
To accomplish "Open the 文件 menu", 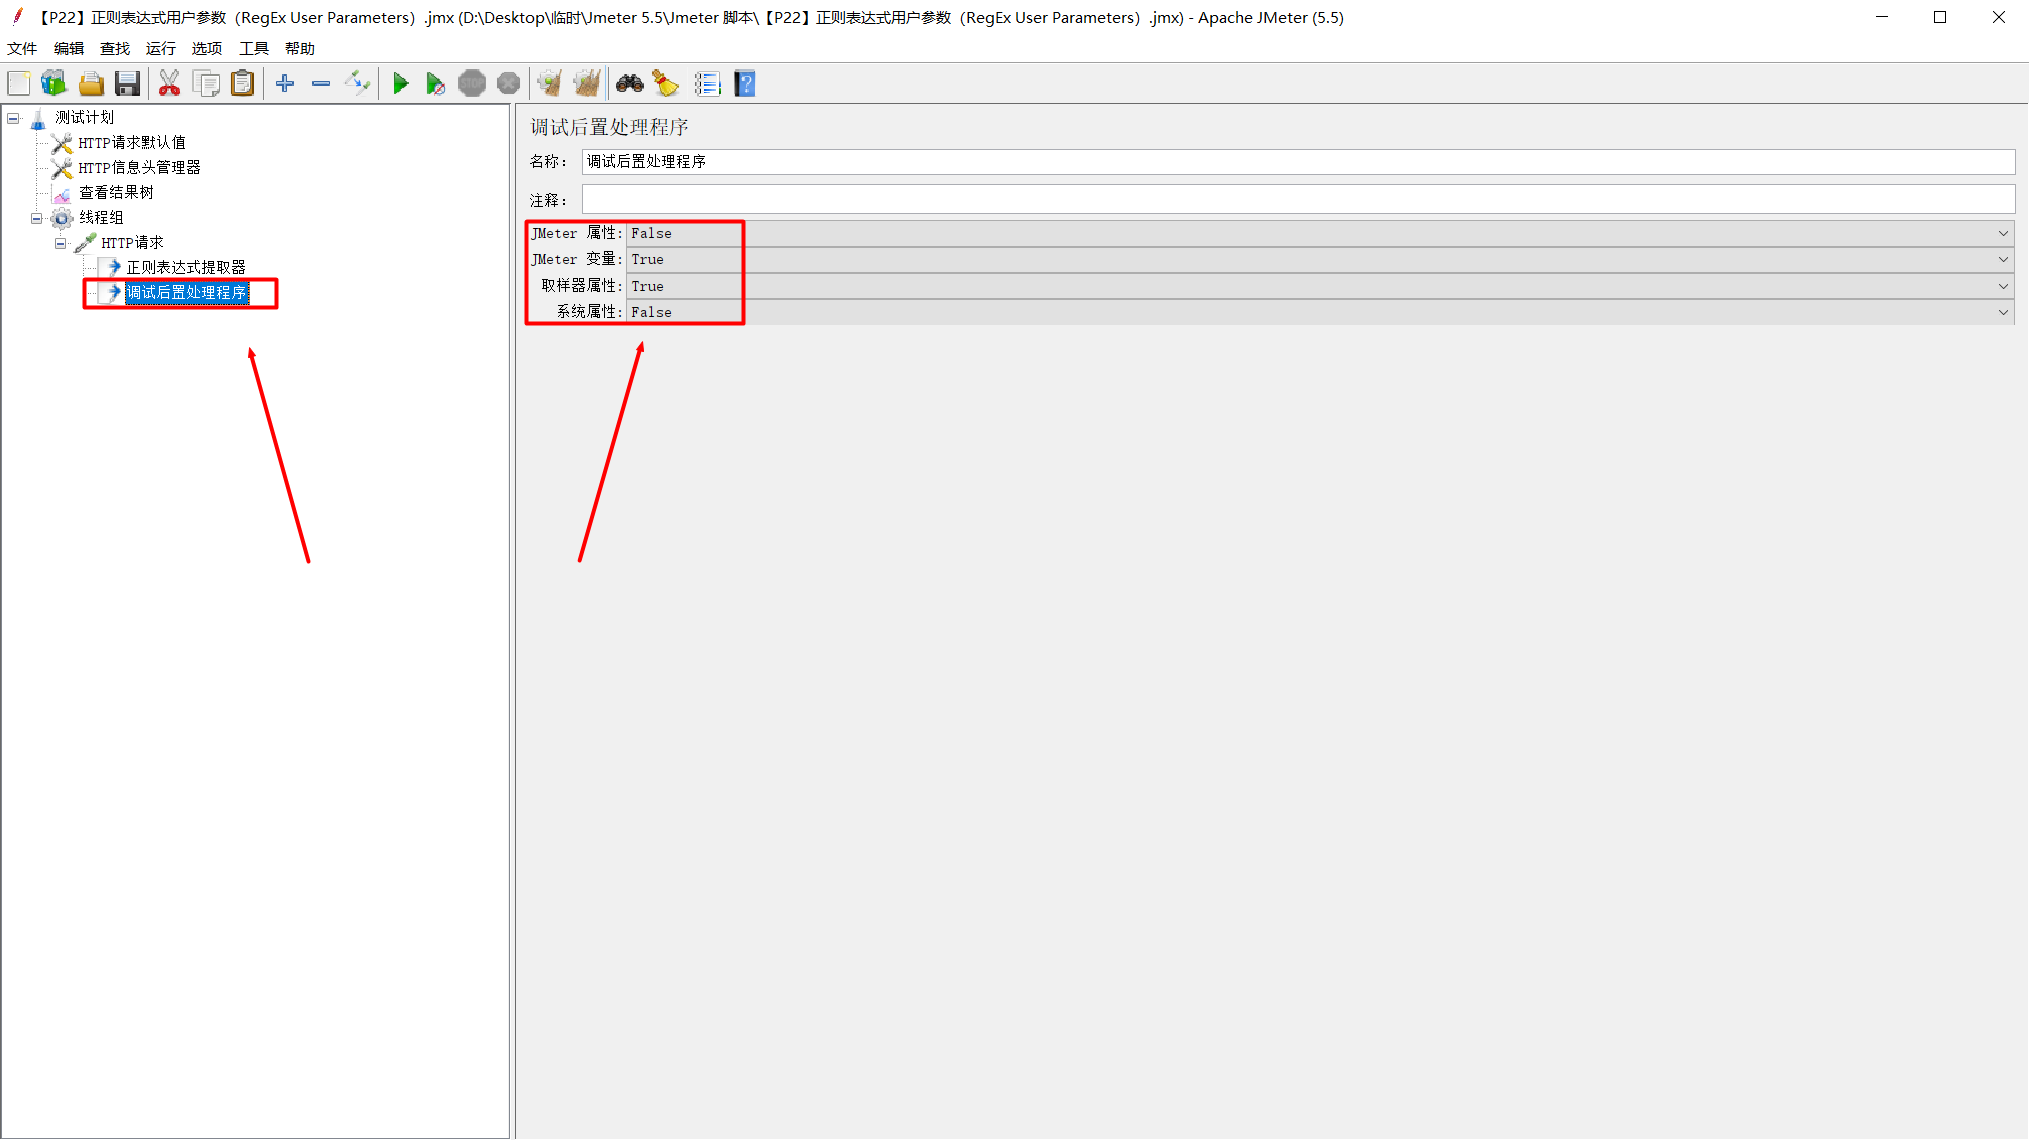I will coord(22,49).
